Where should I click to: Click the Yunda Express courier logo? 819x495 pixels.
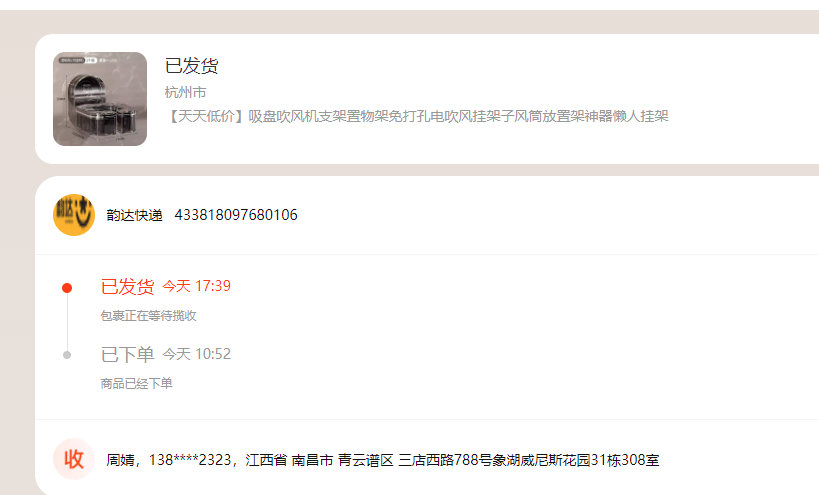click(x=74, y=215)
